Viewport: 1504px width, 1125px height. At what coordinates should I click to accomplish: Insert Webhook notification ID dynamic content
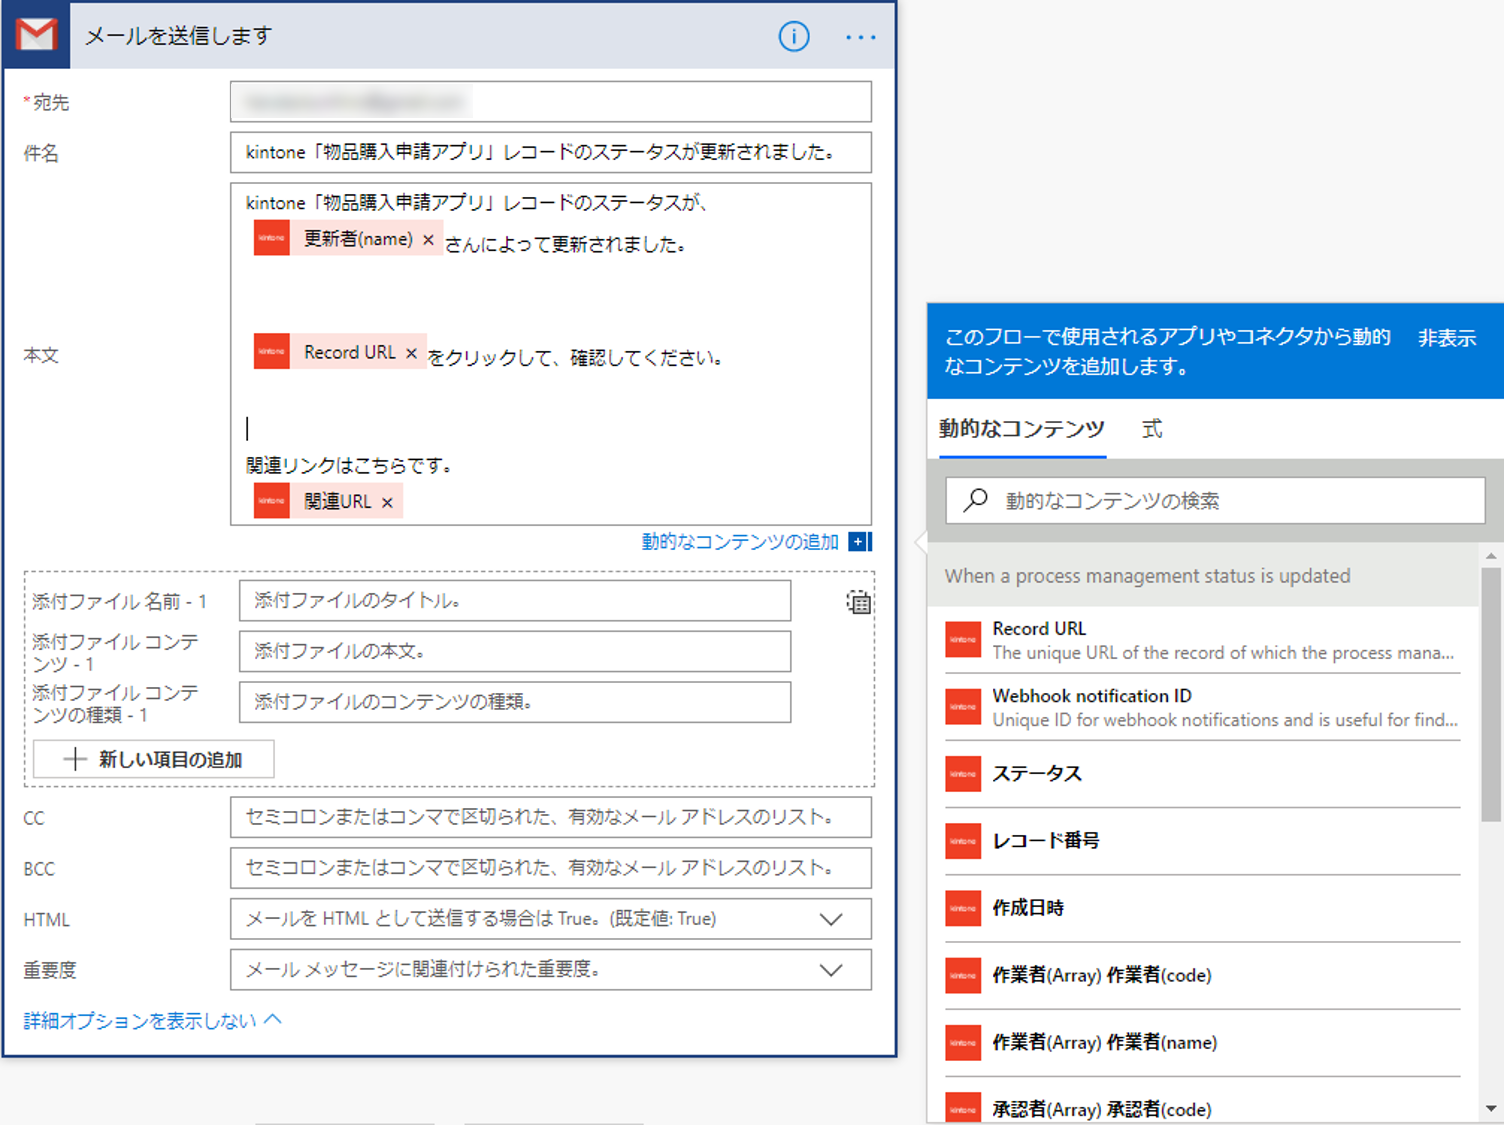(1202, 707)
